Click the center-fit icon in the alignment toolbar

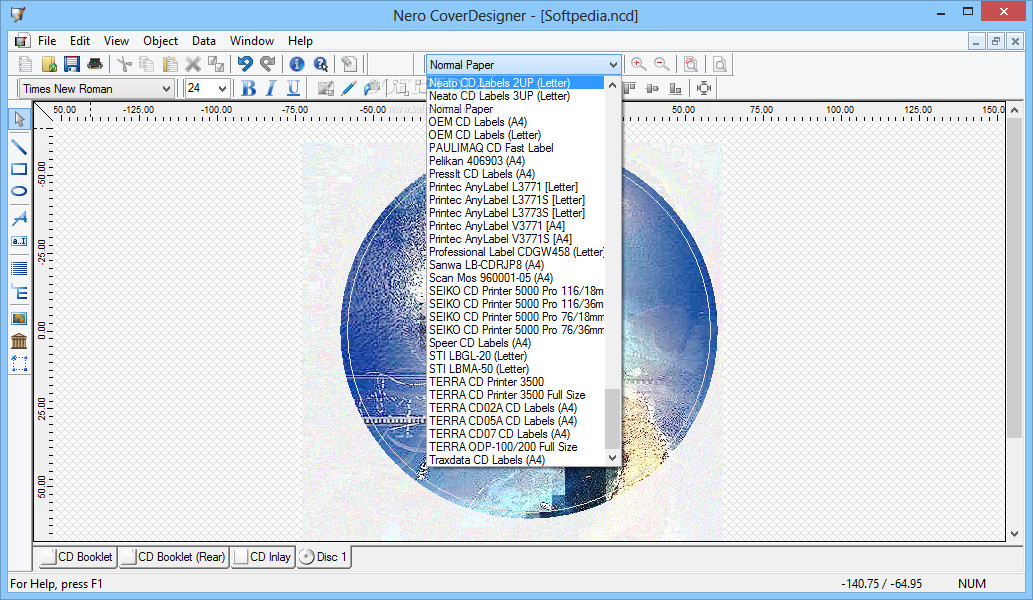(704, 88)
